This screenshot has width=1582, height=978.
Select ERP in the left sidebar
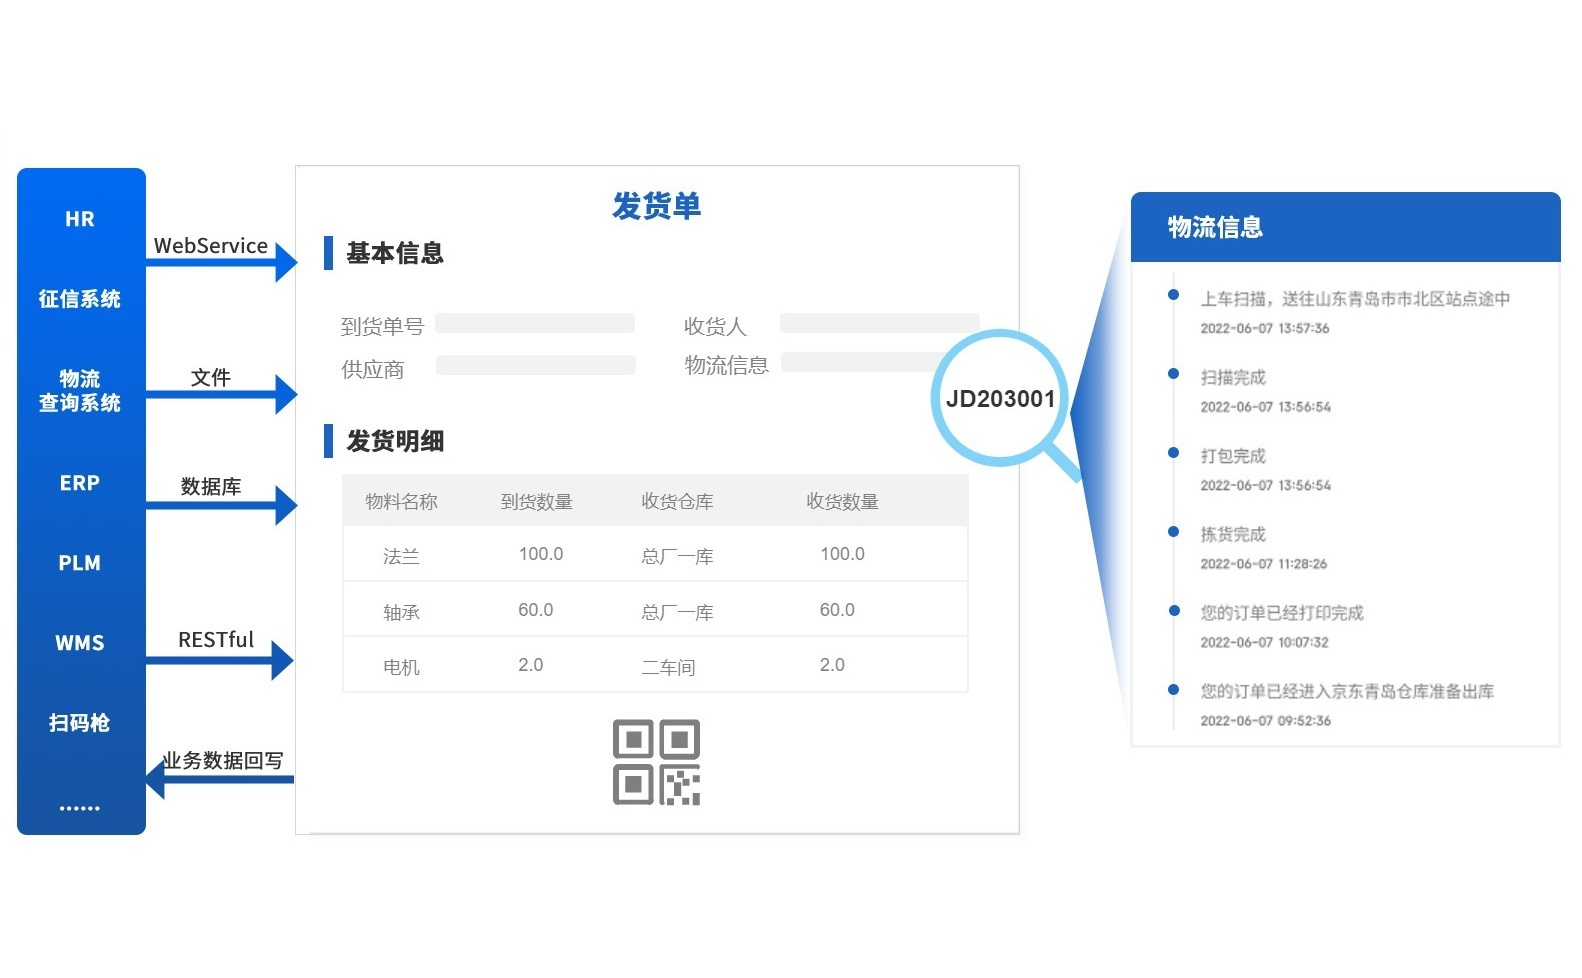(80, 483)
